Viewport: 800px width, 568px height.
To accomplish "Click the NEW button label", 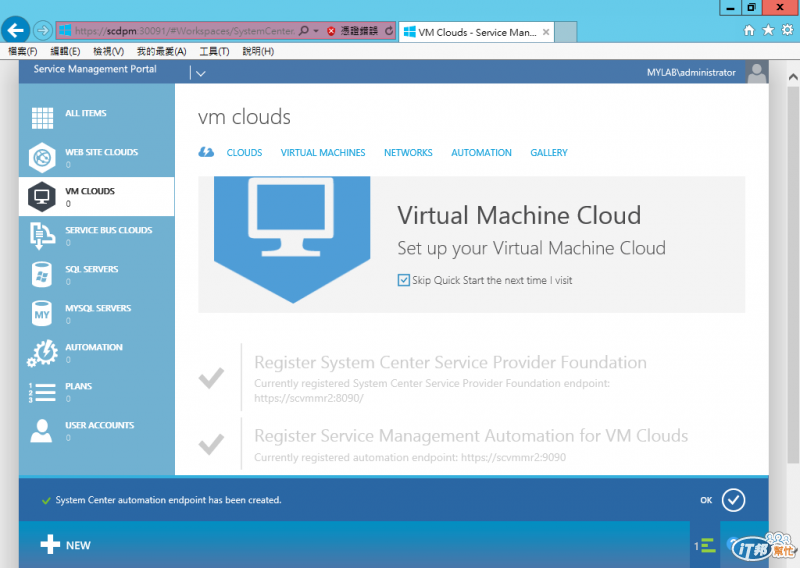I will tap(78, 545).
